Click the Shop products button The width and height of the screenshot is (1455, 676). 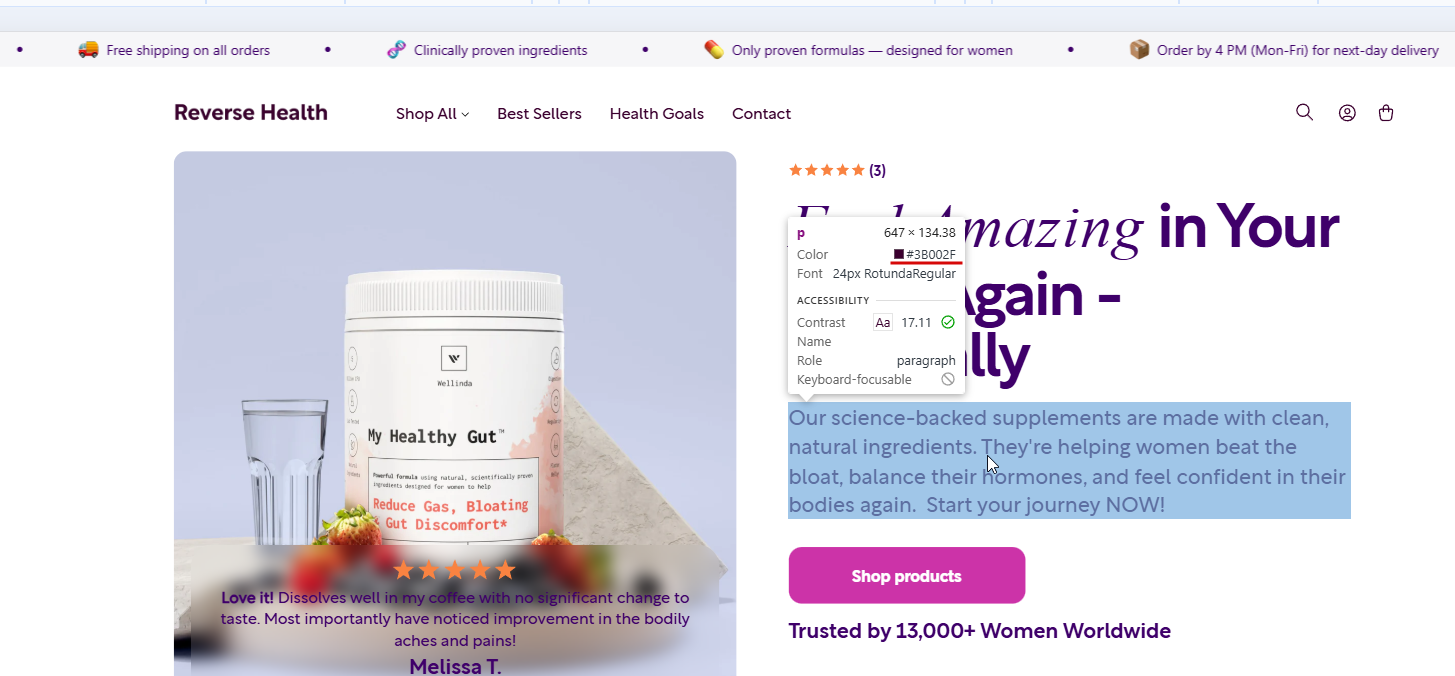pyautogui.click(x=907, y=575)
